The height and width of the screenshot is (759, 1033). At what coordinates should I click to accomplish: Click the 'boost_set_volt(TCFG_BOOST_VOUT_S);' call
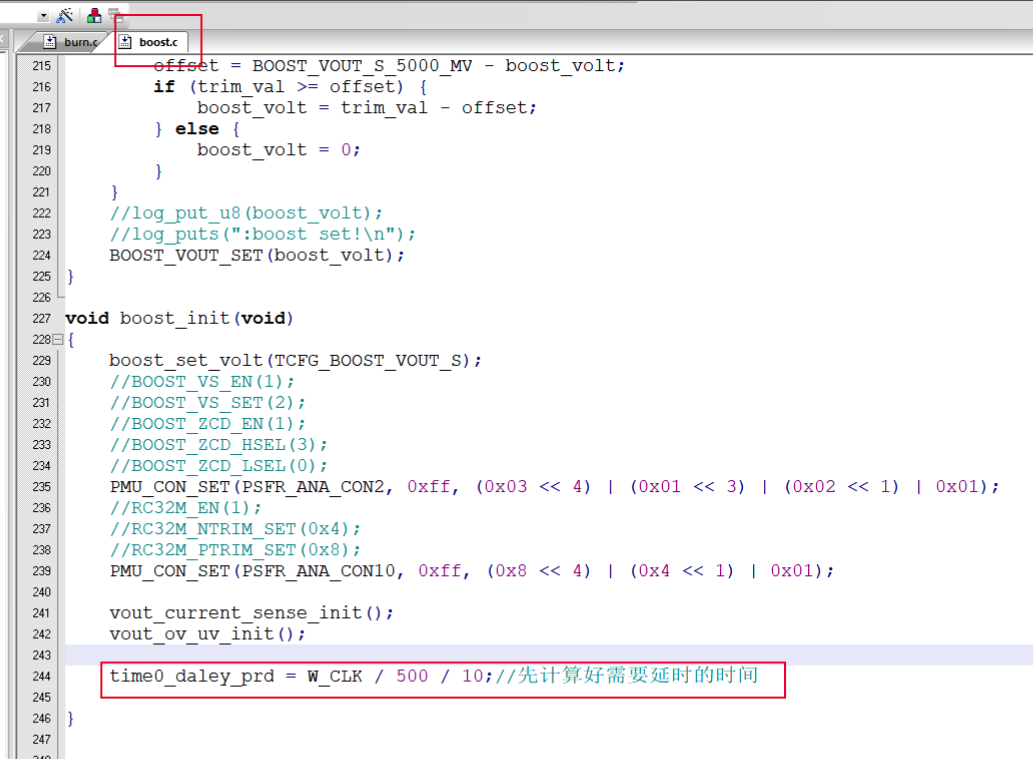click(295, 361)
